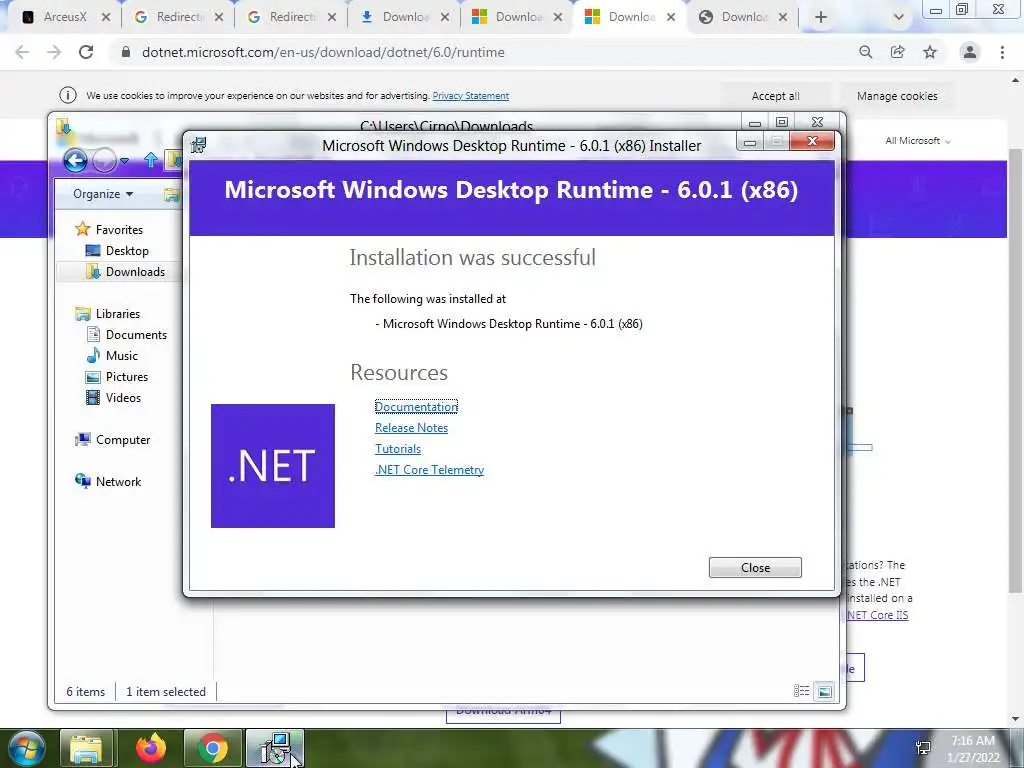Expand the All Microsoft dropdown
This screenshot has height=768, width=1024.
(918, 141)
